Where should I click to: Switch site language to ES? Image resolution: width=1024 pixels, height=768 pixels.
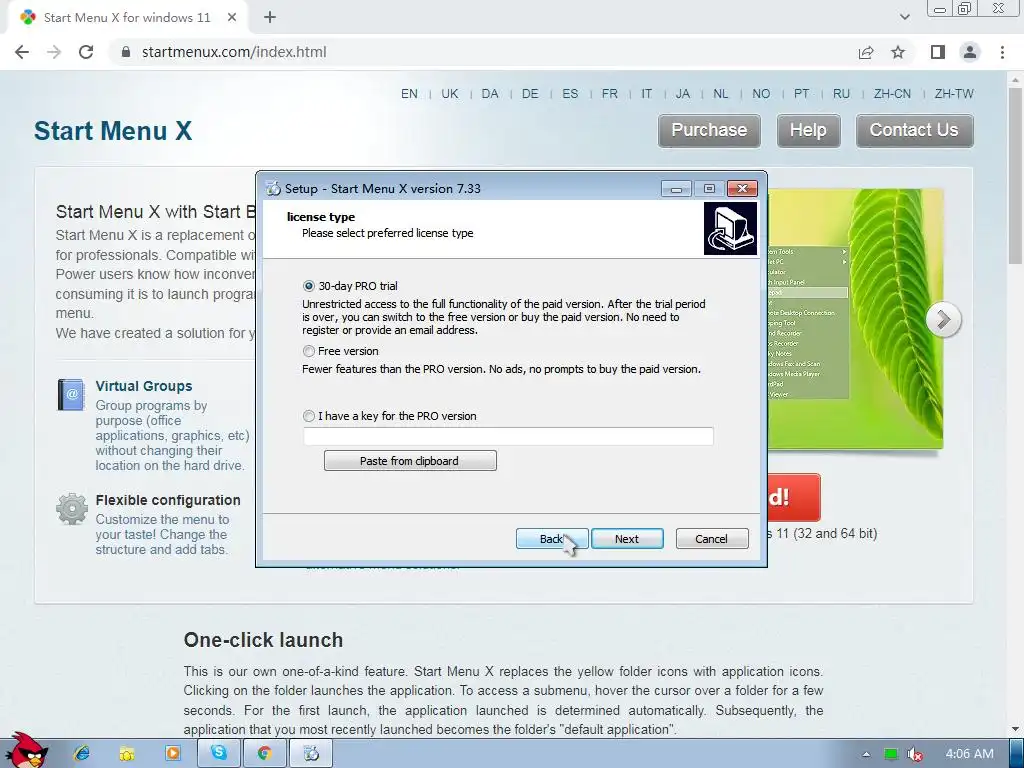570,93
